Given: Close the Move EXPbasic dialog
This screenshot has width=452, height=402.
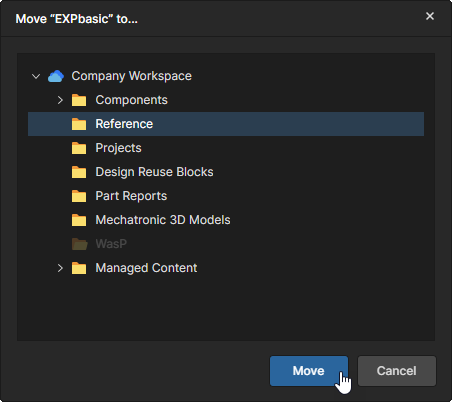Looking at the screenshot, I should pos(430,16).
